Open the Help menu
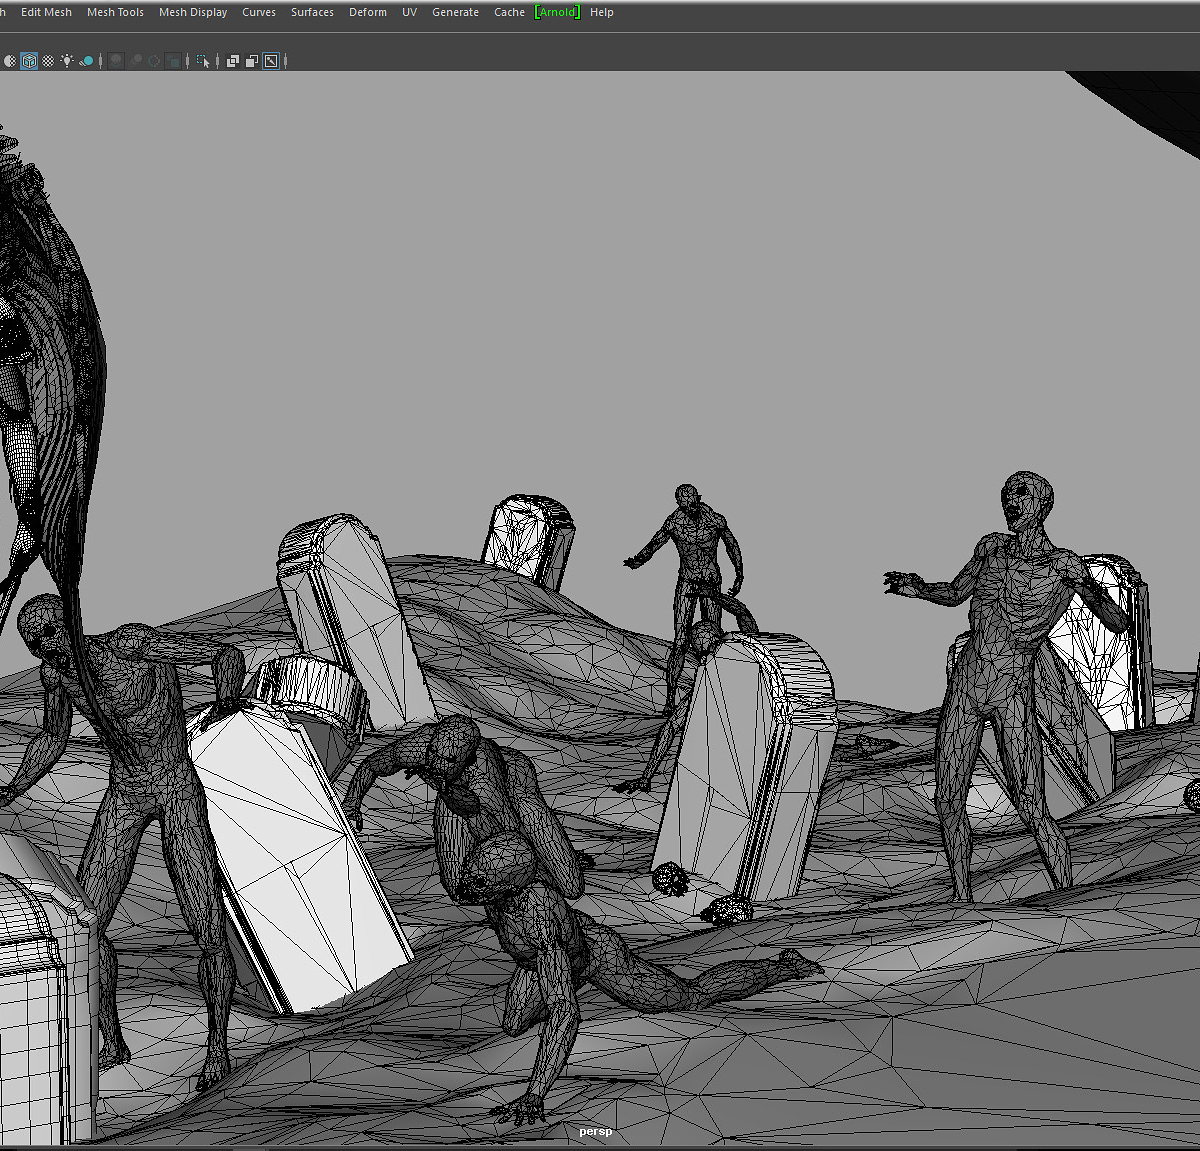 602,12
